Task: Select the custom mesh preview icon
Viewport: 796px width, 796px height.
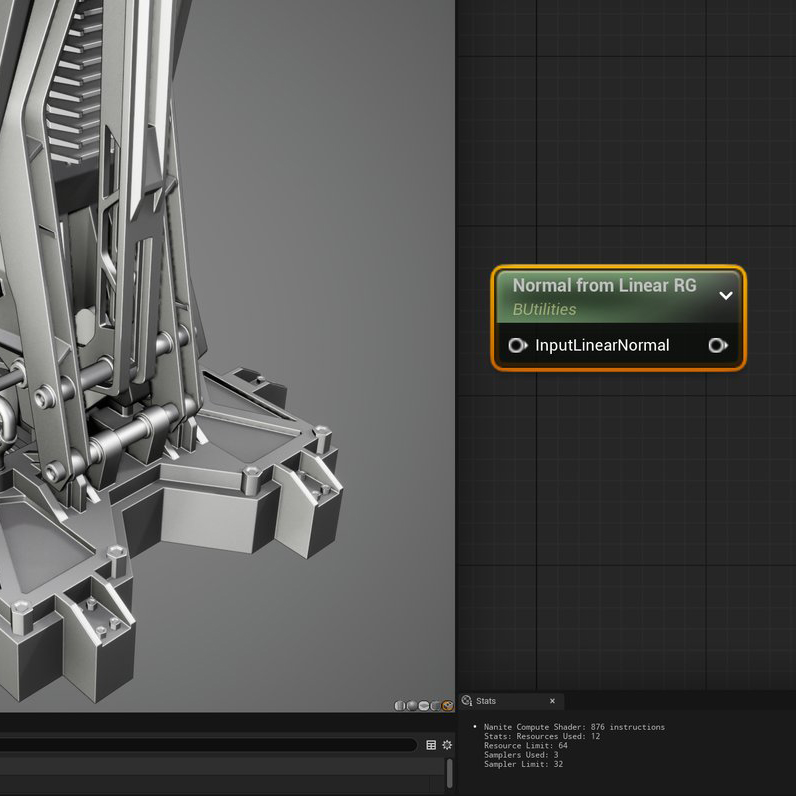Action: 447,706
